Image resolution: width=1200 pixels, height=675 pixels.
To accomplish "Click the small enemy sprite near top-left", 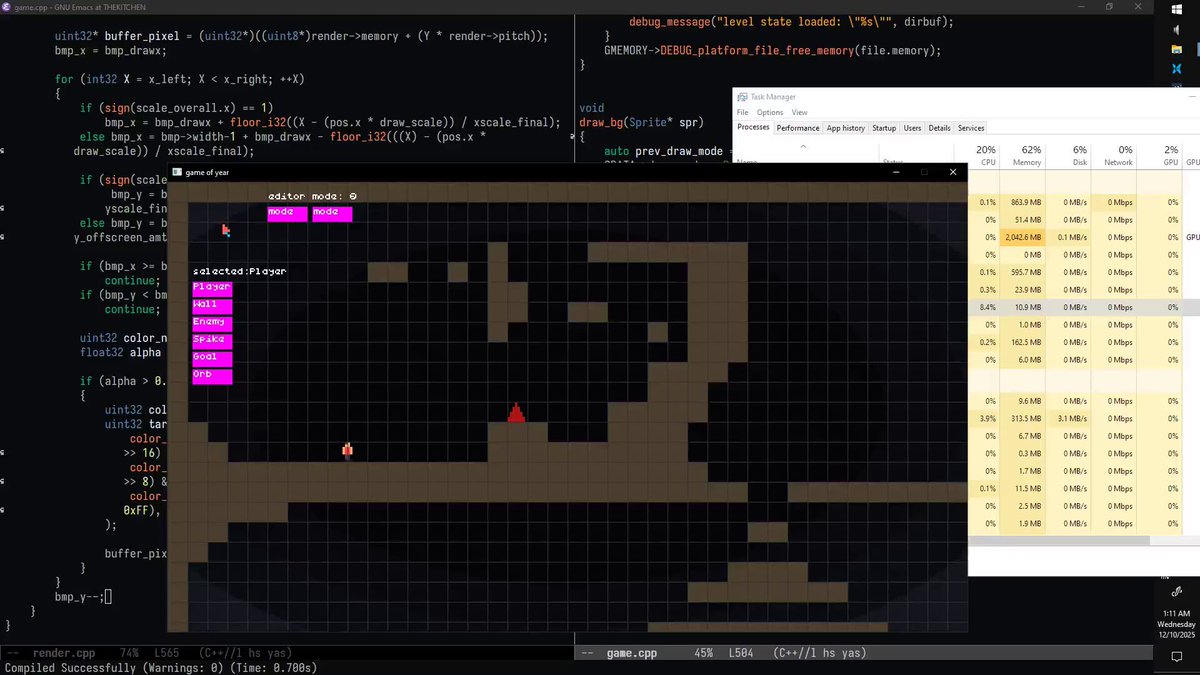I will point(226,231).
